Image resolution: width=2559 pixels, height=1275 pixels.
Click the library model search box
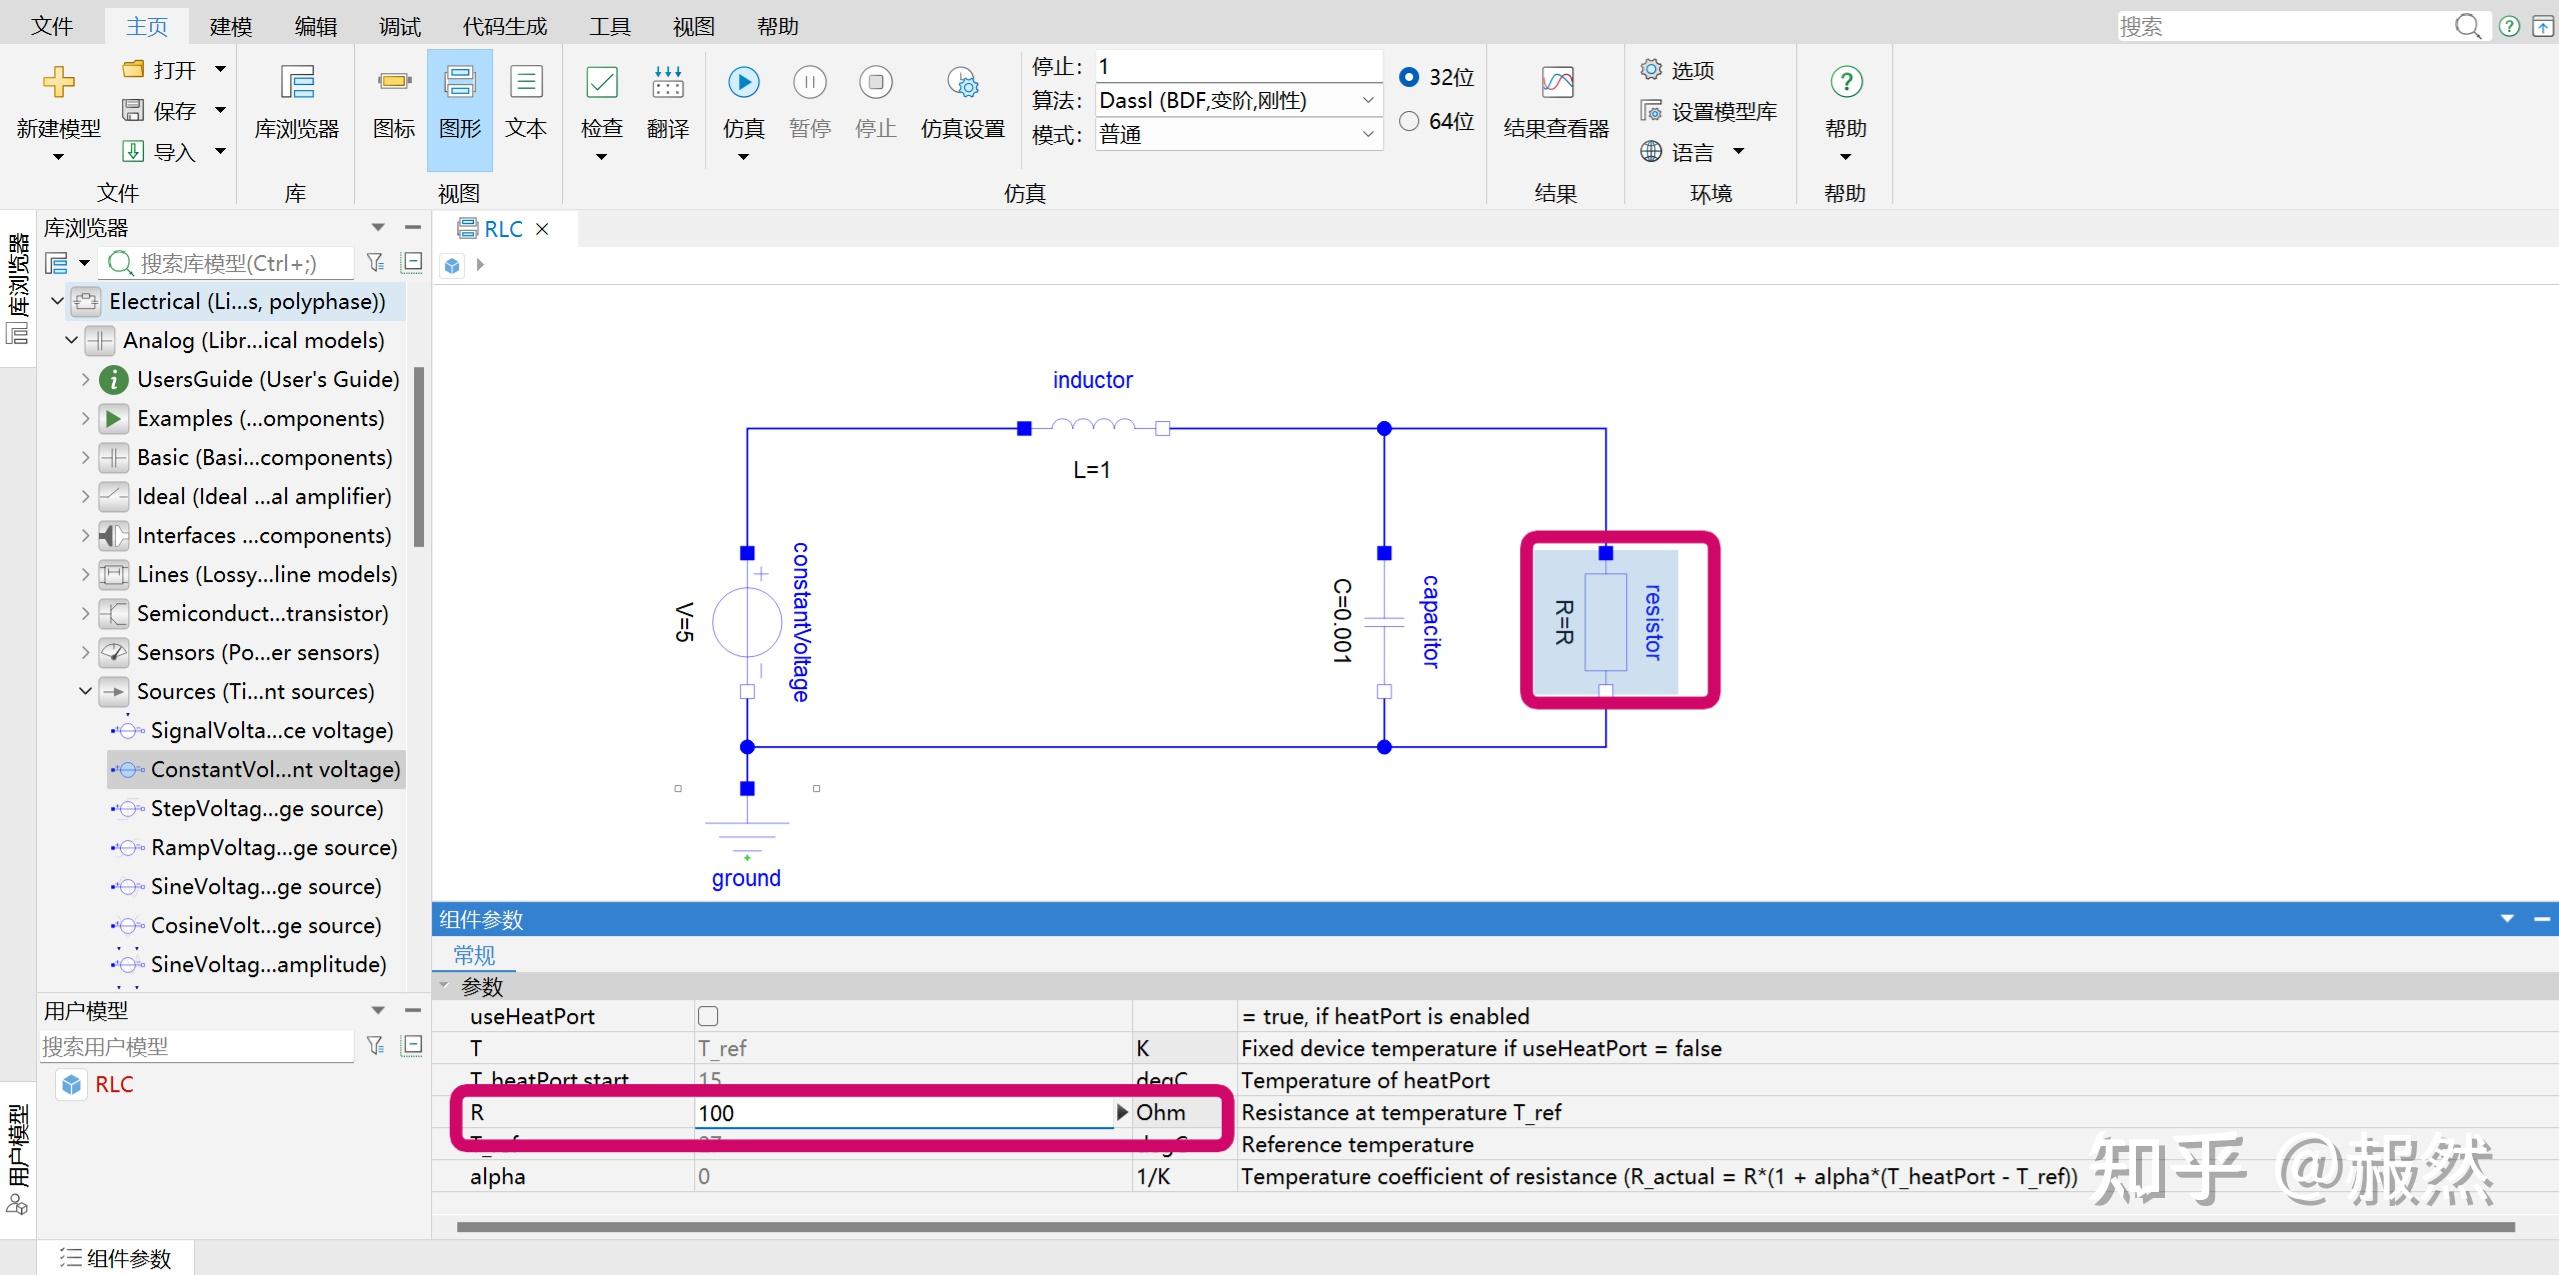point(229,263)
